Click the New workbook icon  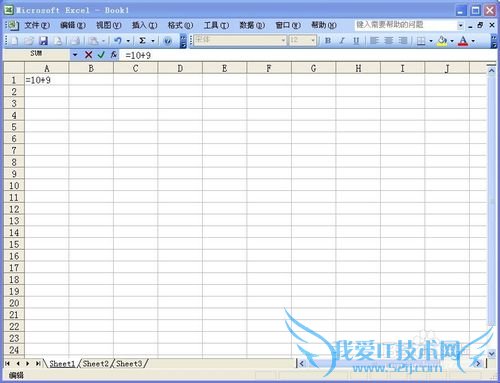[x=14, y=41]
